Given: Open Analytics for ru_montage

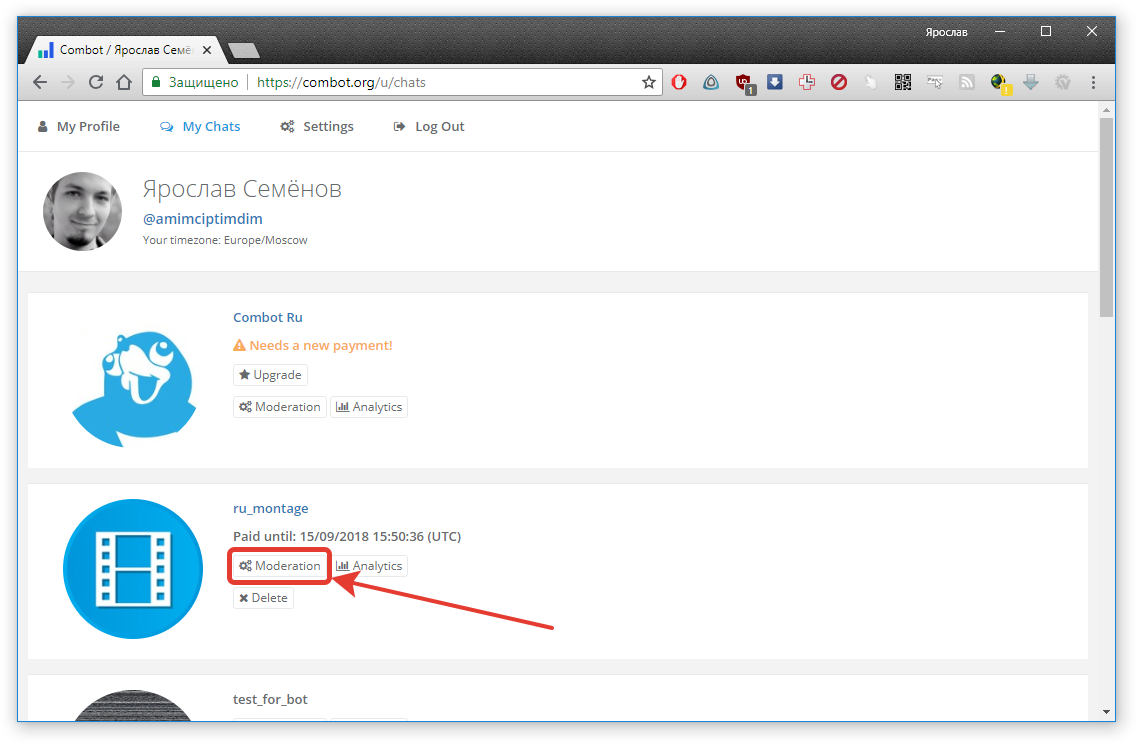Looking at the screenshot, I should [x=369, y=566].
